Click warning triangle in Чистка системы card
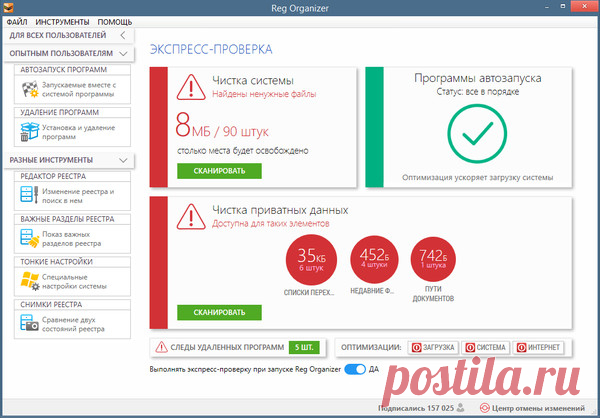Screen dimensions: 600x418 pyautogui.click(x=191, y=88)
